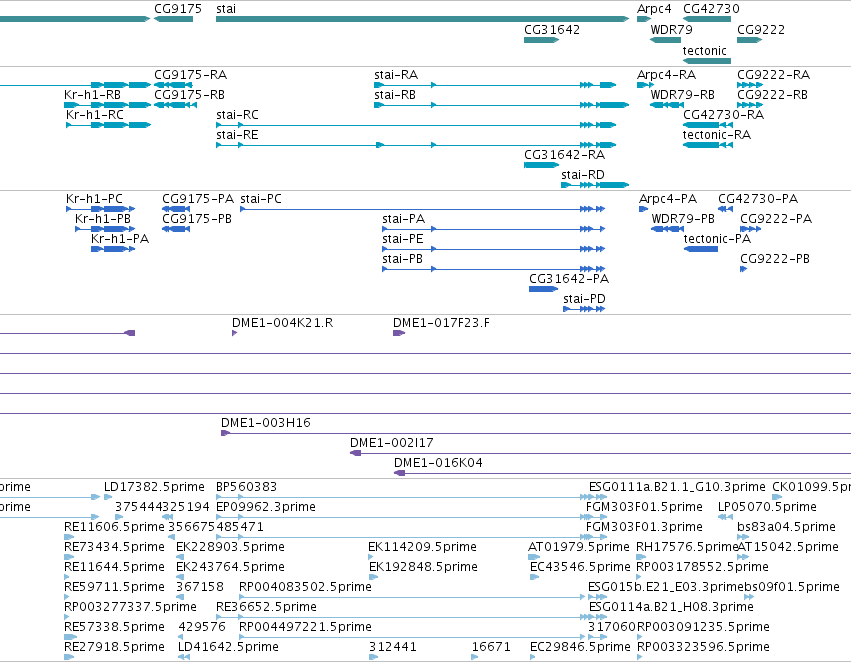Viewport: 851px width, 662px height.
Task: Select the CG42730-PA protein label
Action: (x=758, y=199)
